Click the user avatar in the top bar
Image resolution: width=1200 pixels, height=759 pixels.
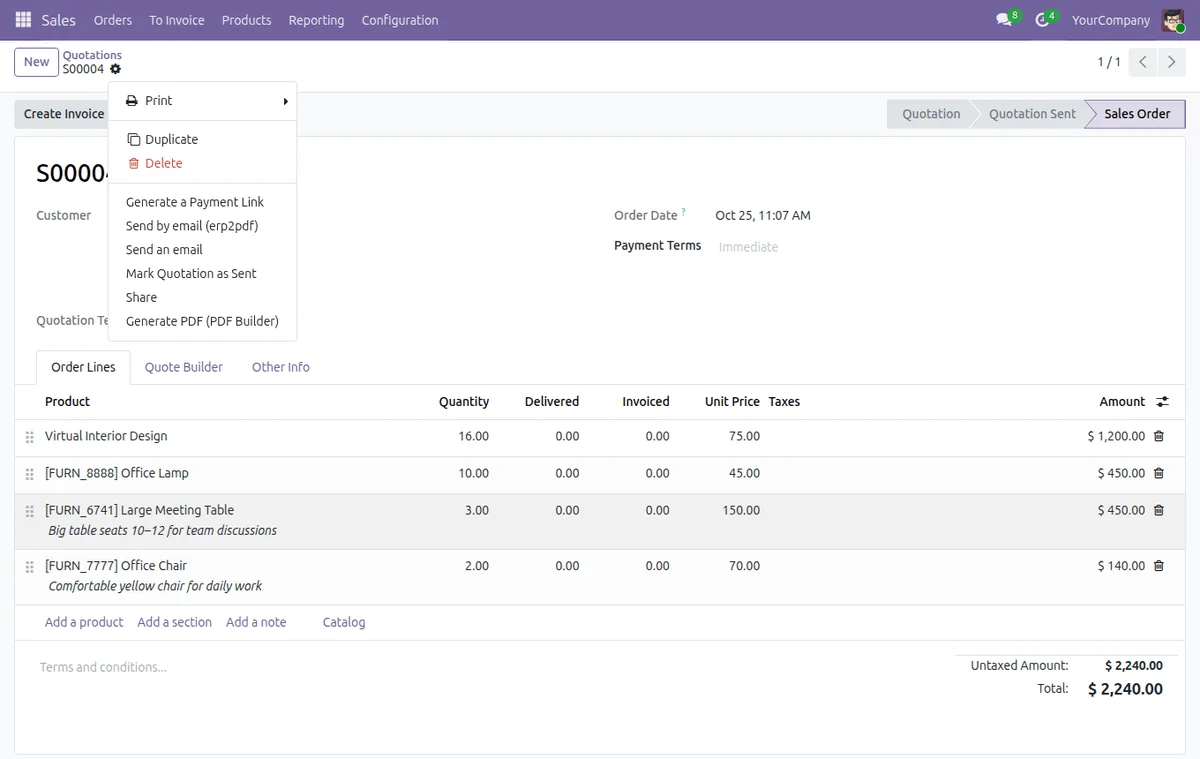1172,20
